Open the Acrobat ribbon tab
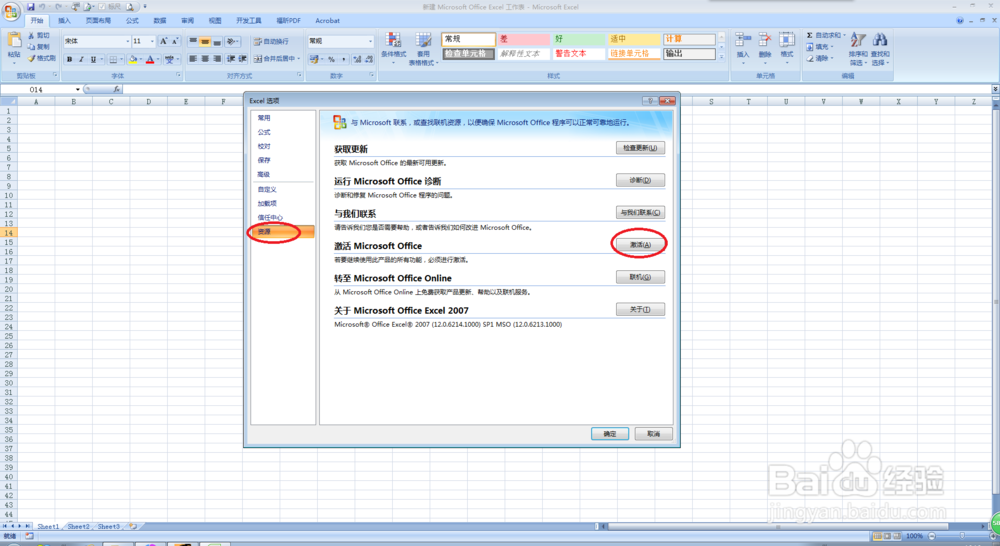The image size is (1000, 546). pos(327,20)
